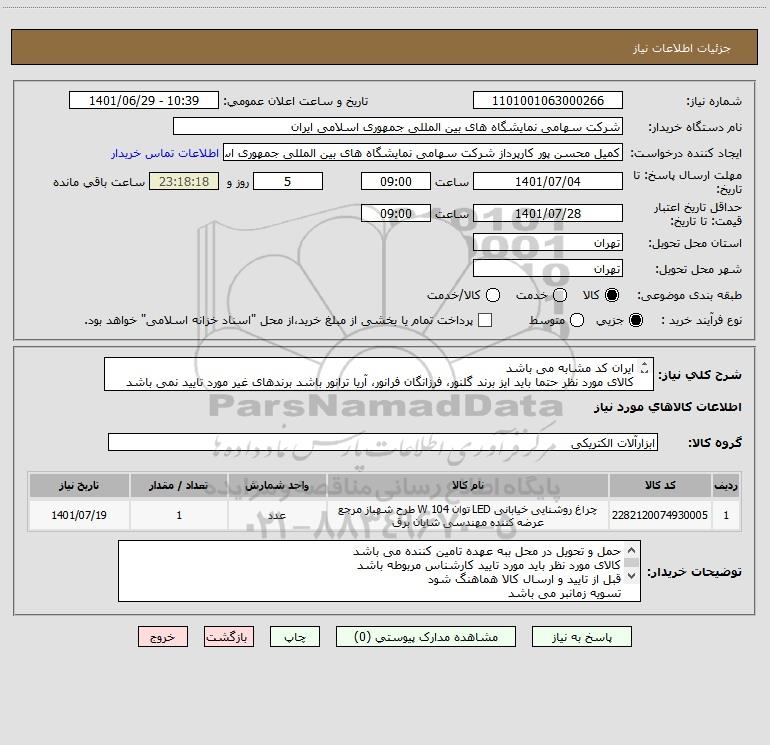Click the need date 1401/07/19 cell
This screenshot has height=745, width=770.
coord(79,515)
